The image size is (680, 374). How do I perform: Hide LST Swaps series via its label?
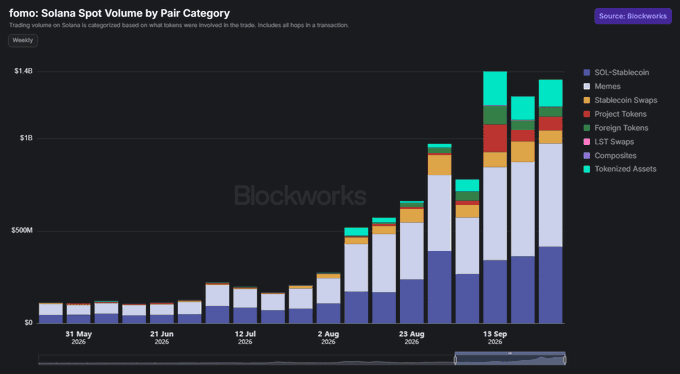pos(614,142)
